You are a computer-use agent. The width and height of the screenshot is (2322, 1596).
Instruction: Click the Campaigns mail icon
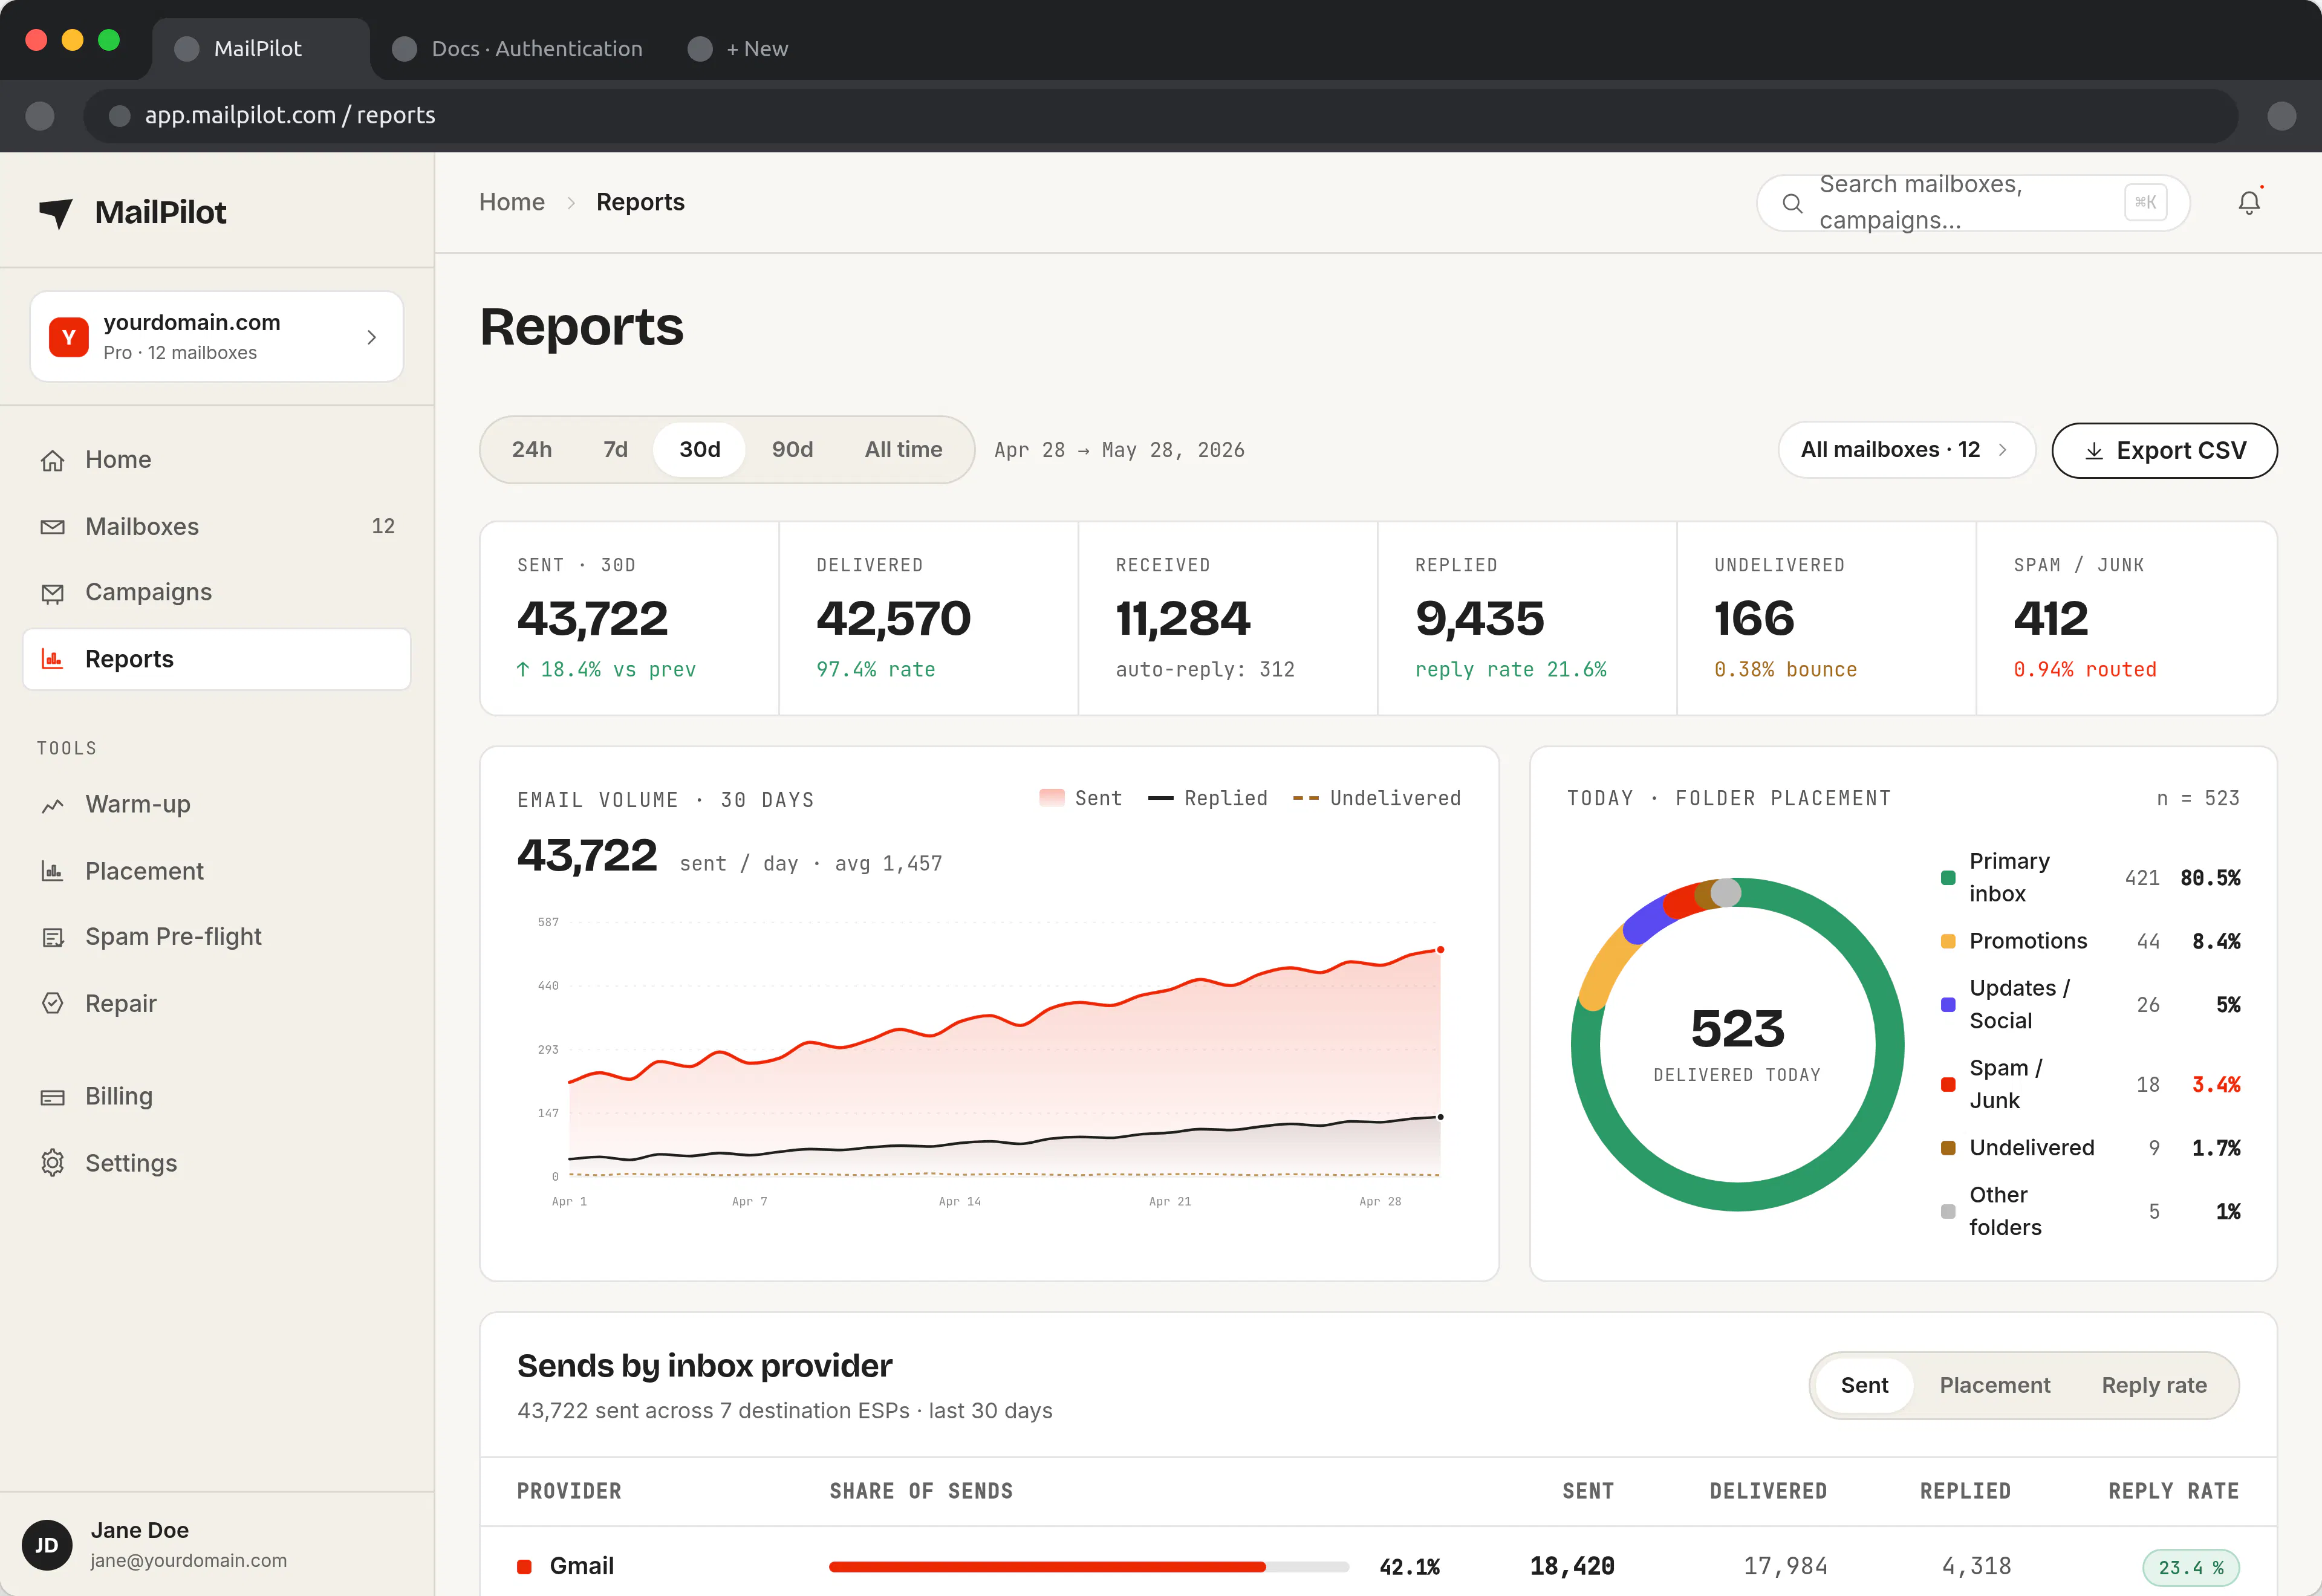point(53,593)
